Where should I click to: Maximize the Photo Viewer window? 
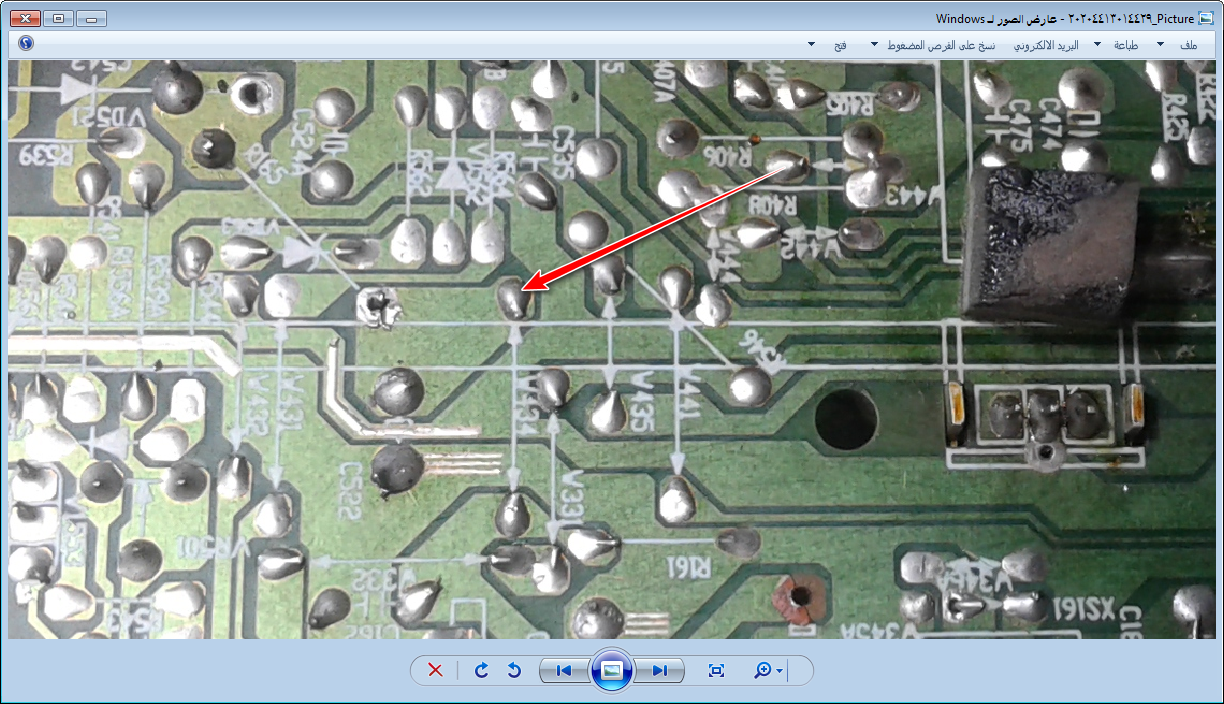(59, 18)
